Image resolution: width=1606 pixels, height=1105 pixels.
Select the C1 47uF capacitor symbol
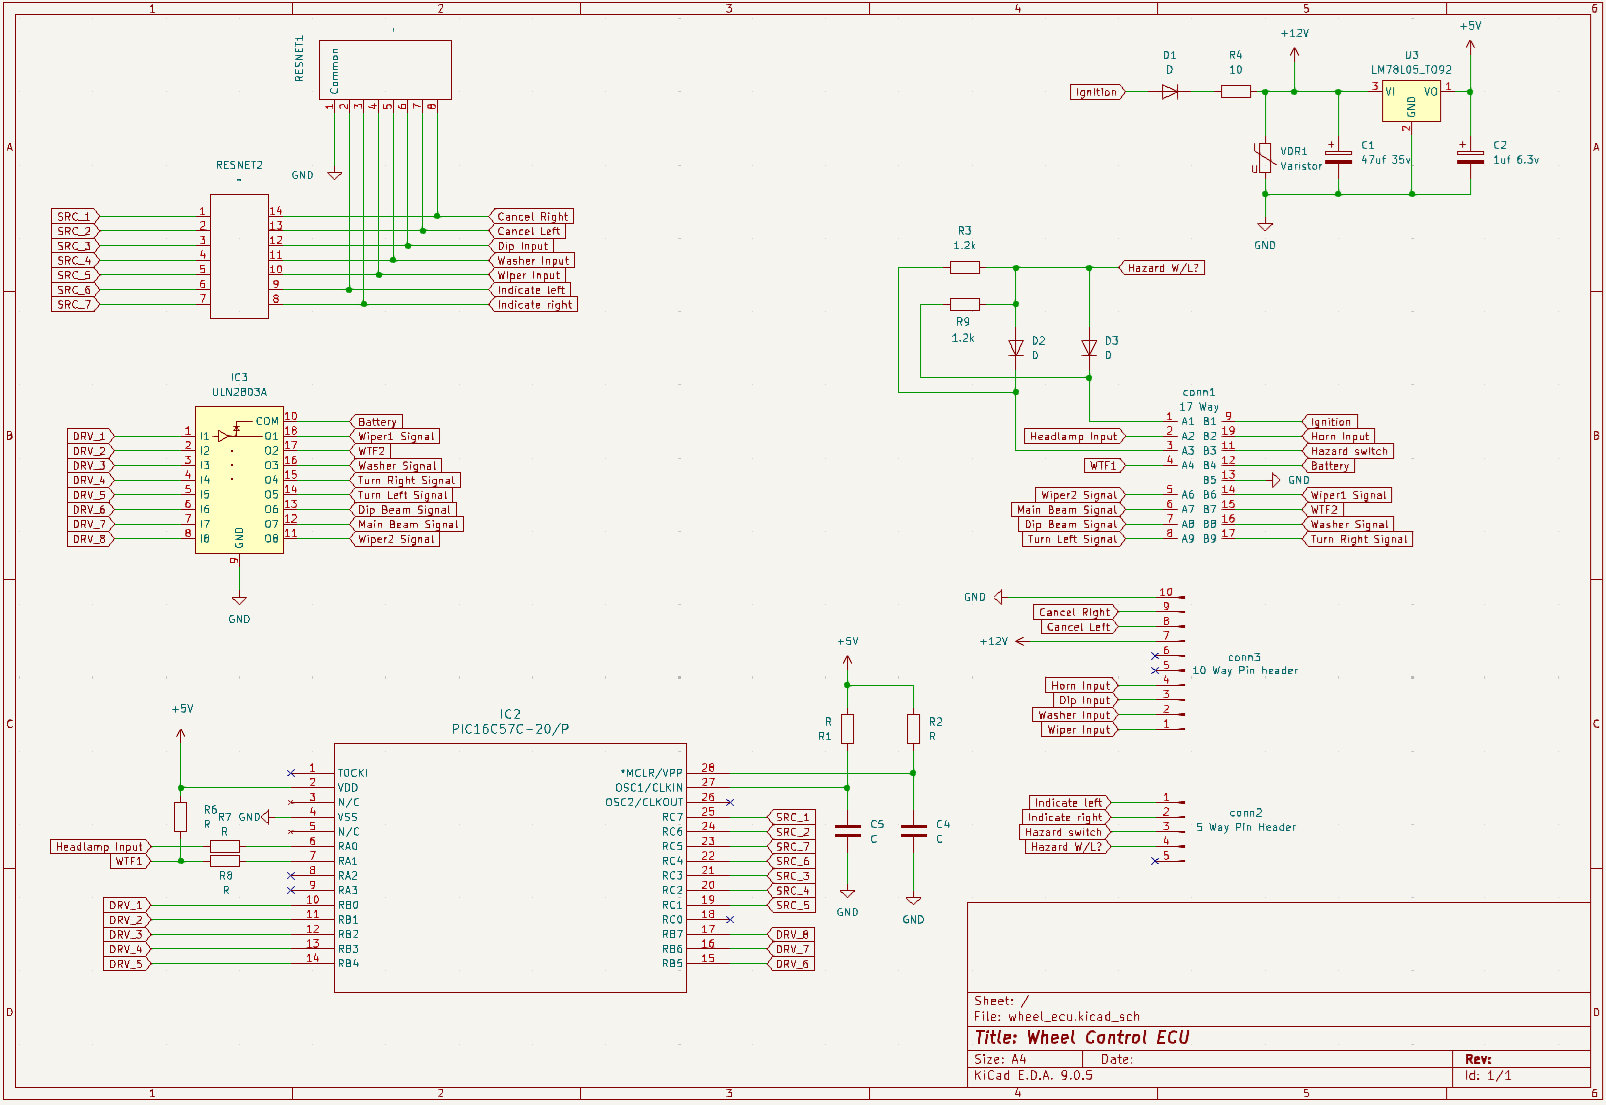click(x=1338, y=157)
